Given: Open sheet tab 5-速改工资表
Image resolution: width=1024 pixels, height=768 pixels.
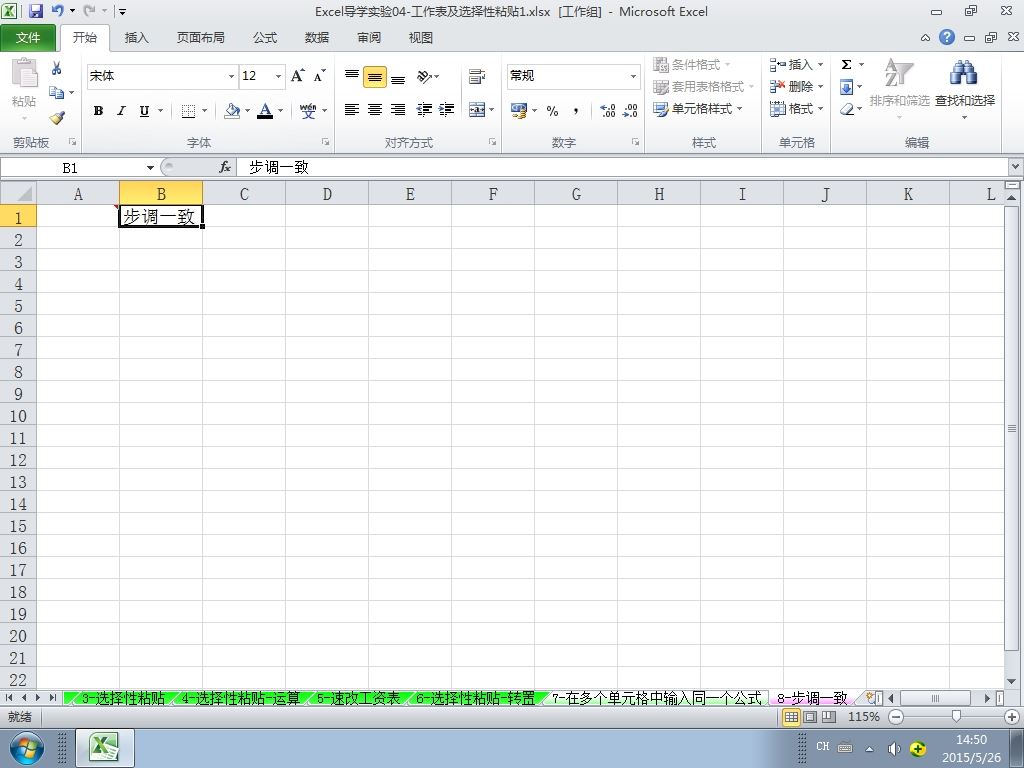Looking at the screenshot, I should pyautogui.click(x=359, y=698).
